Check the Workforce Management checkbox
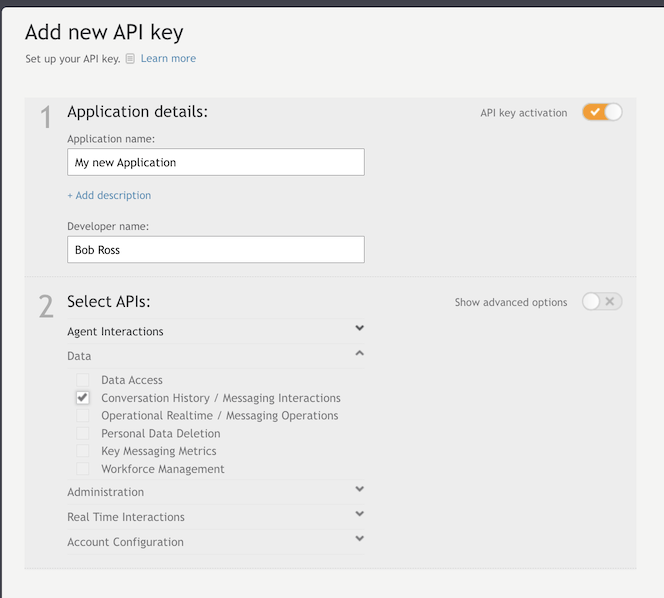This screenshot has width=664, height=598. tap(83, 468)
